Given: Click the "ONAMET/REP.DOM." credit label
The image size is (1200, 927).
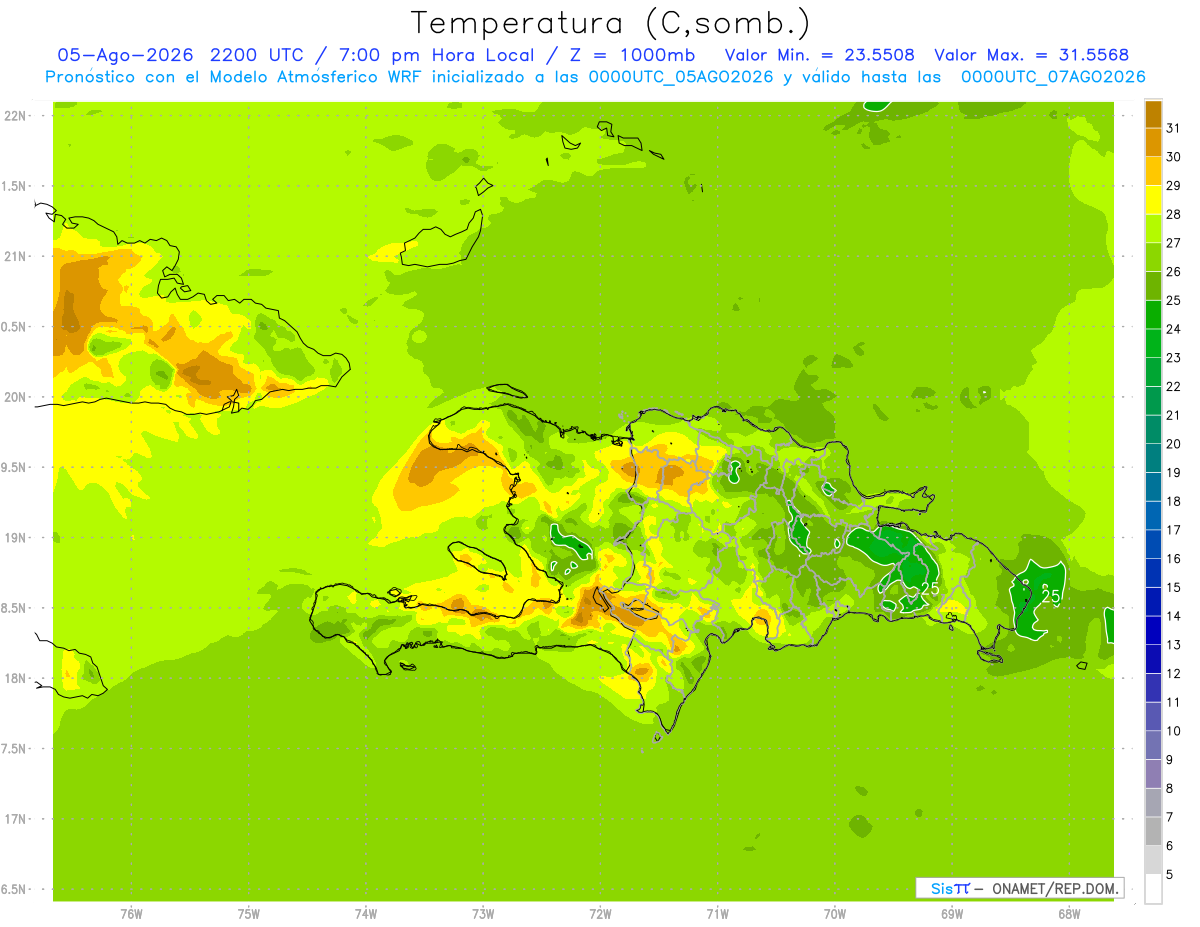Looking at the screenshot, I should coord(1054,888).
